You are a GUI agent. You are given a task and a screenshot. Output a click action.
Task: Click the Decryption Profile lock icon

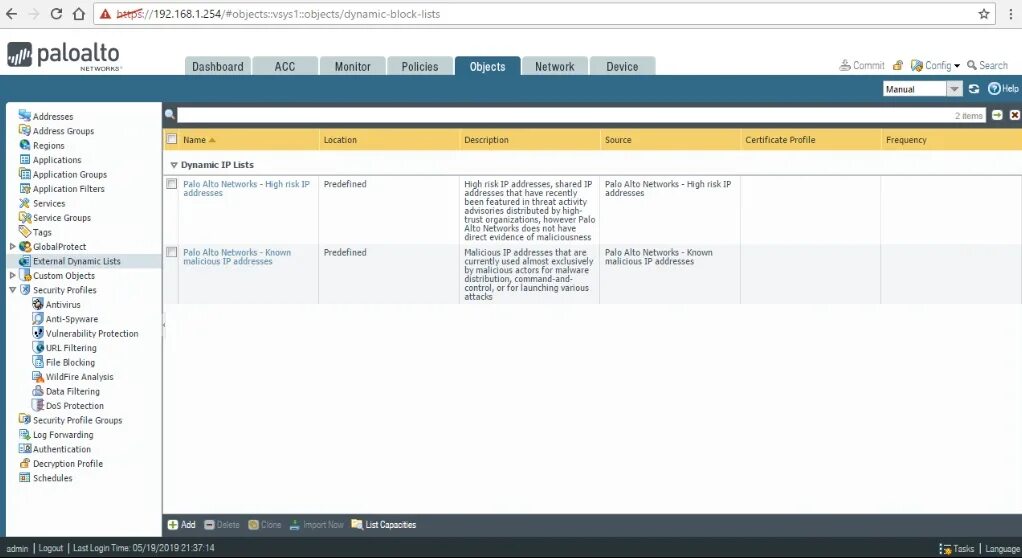click(x=25, y=463)
